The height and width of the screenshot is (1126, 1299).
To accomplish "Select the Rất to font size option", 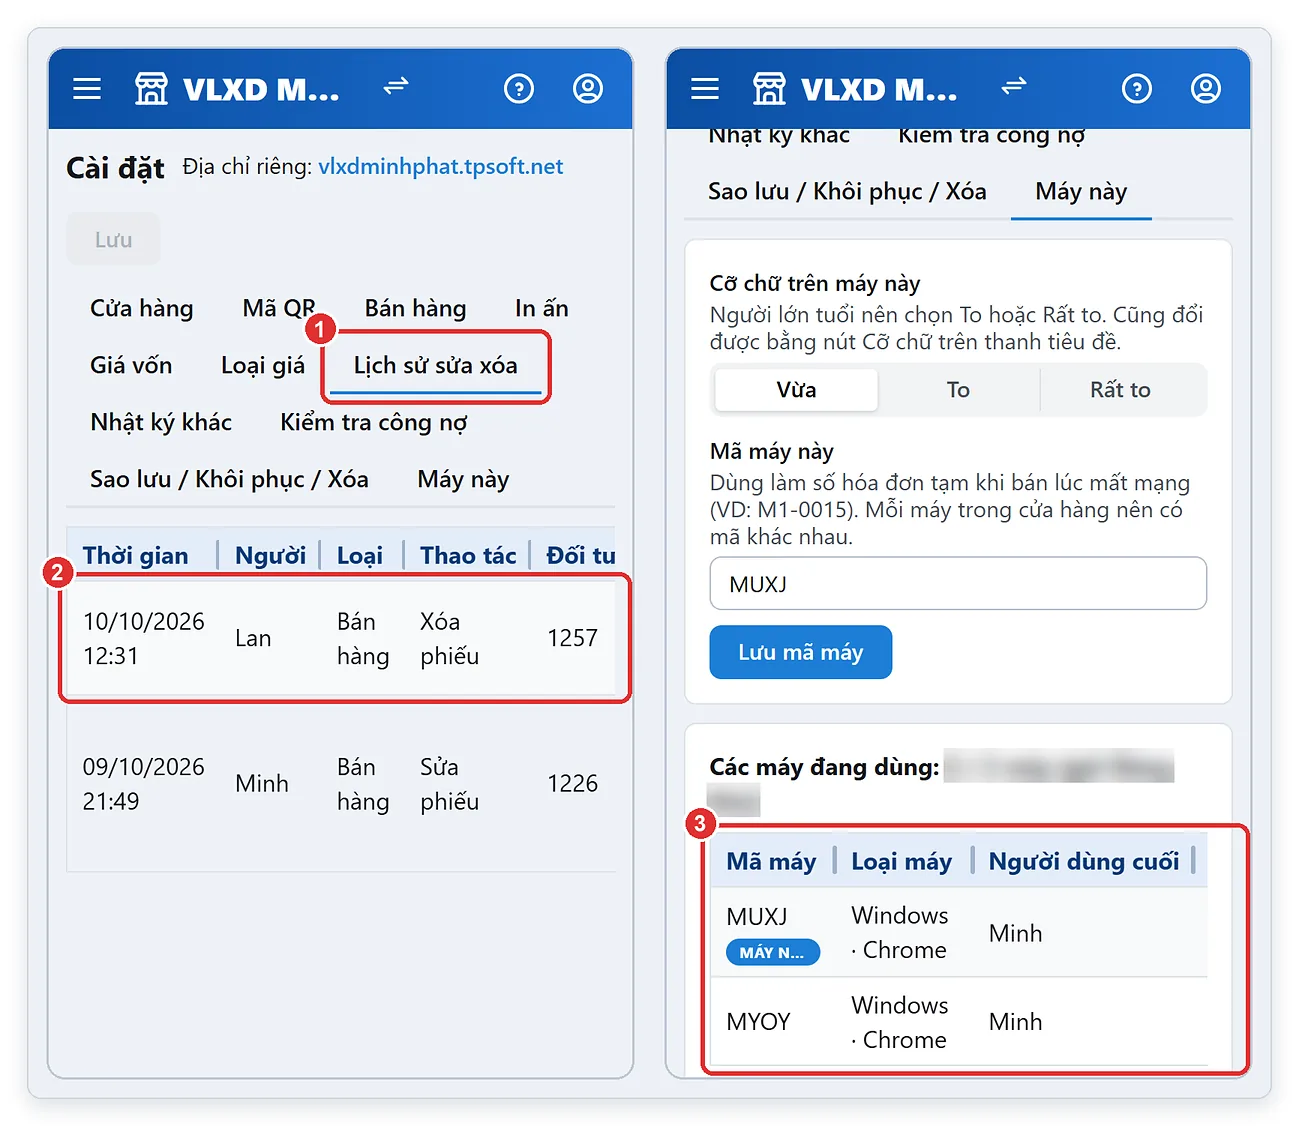I will [x=1120, y=390].
